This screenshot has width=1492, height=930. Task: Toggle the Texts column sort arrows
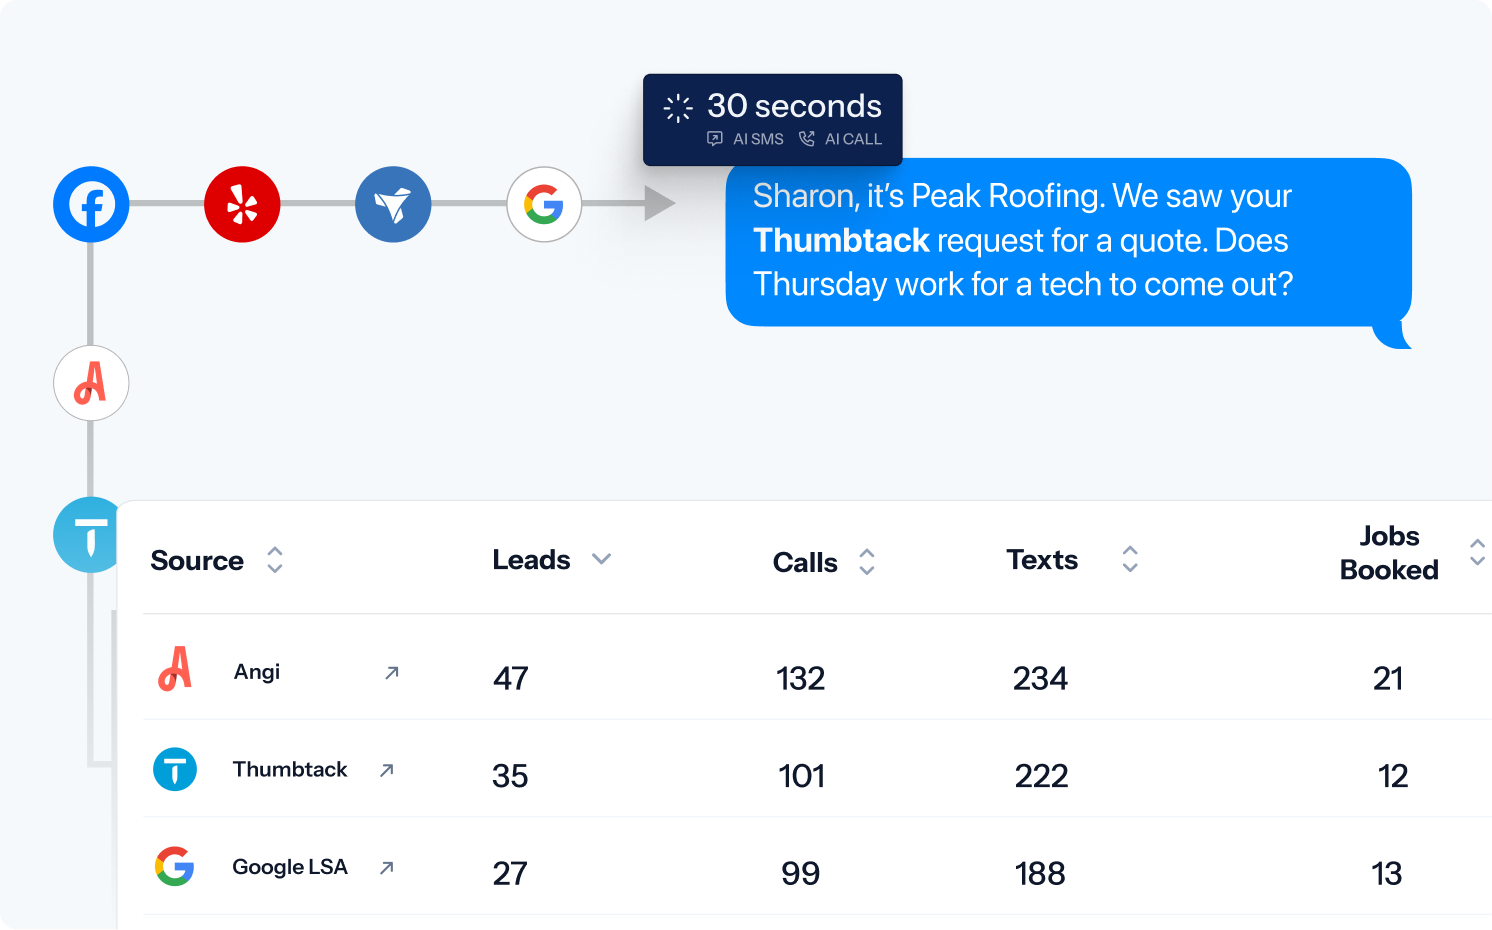tap(1130, 559)
